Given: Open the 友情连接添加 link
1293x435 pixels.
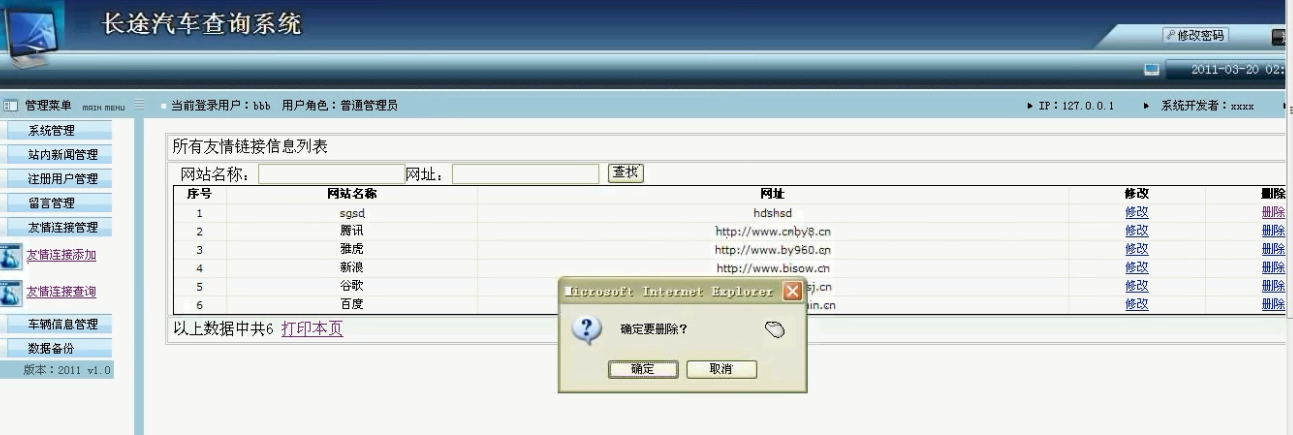Looking at the screenshot, I should 61,255.
